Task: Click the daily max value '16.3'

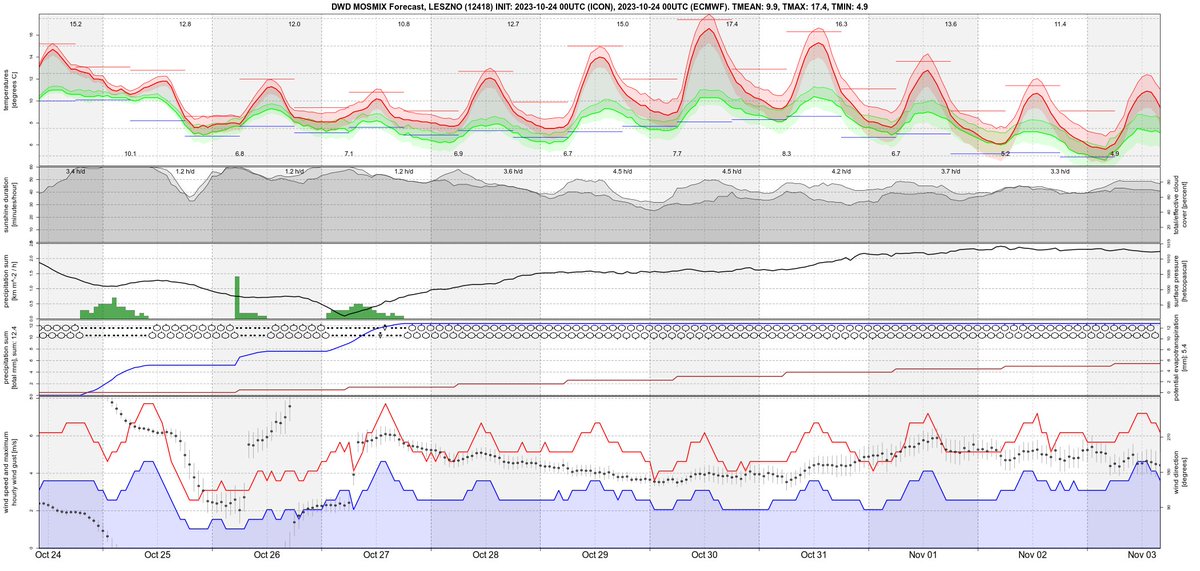Action: pyautogui.click(x=841, y=23)
